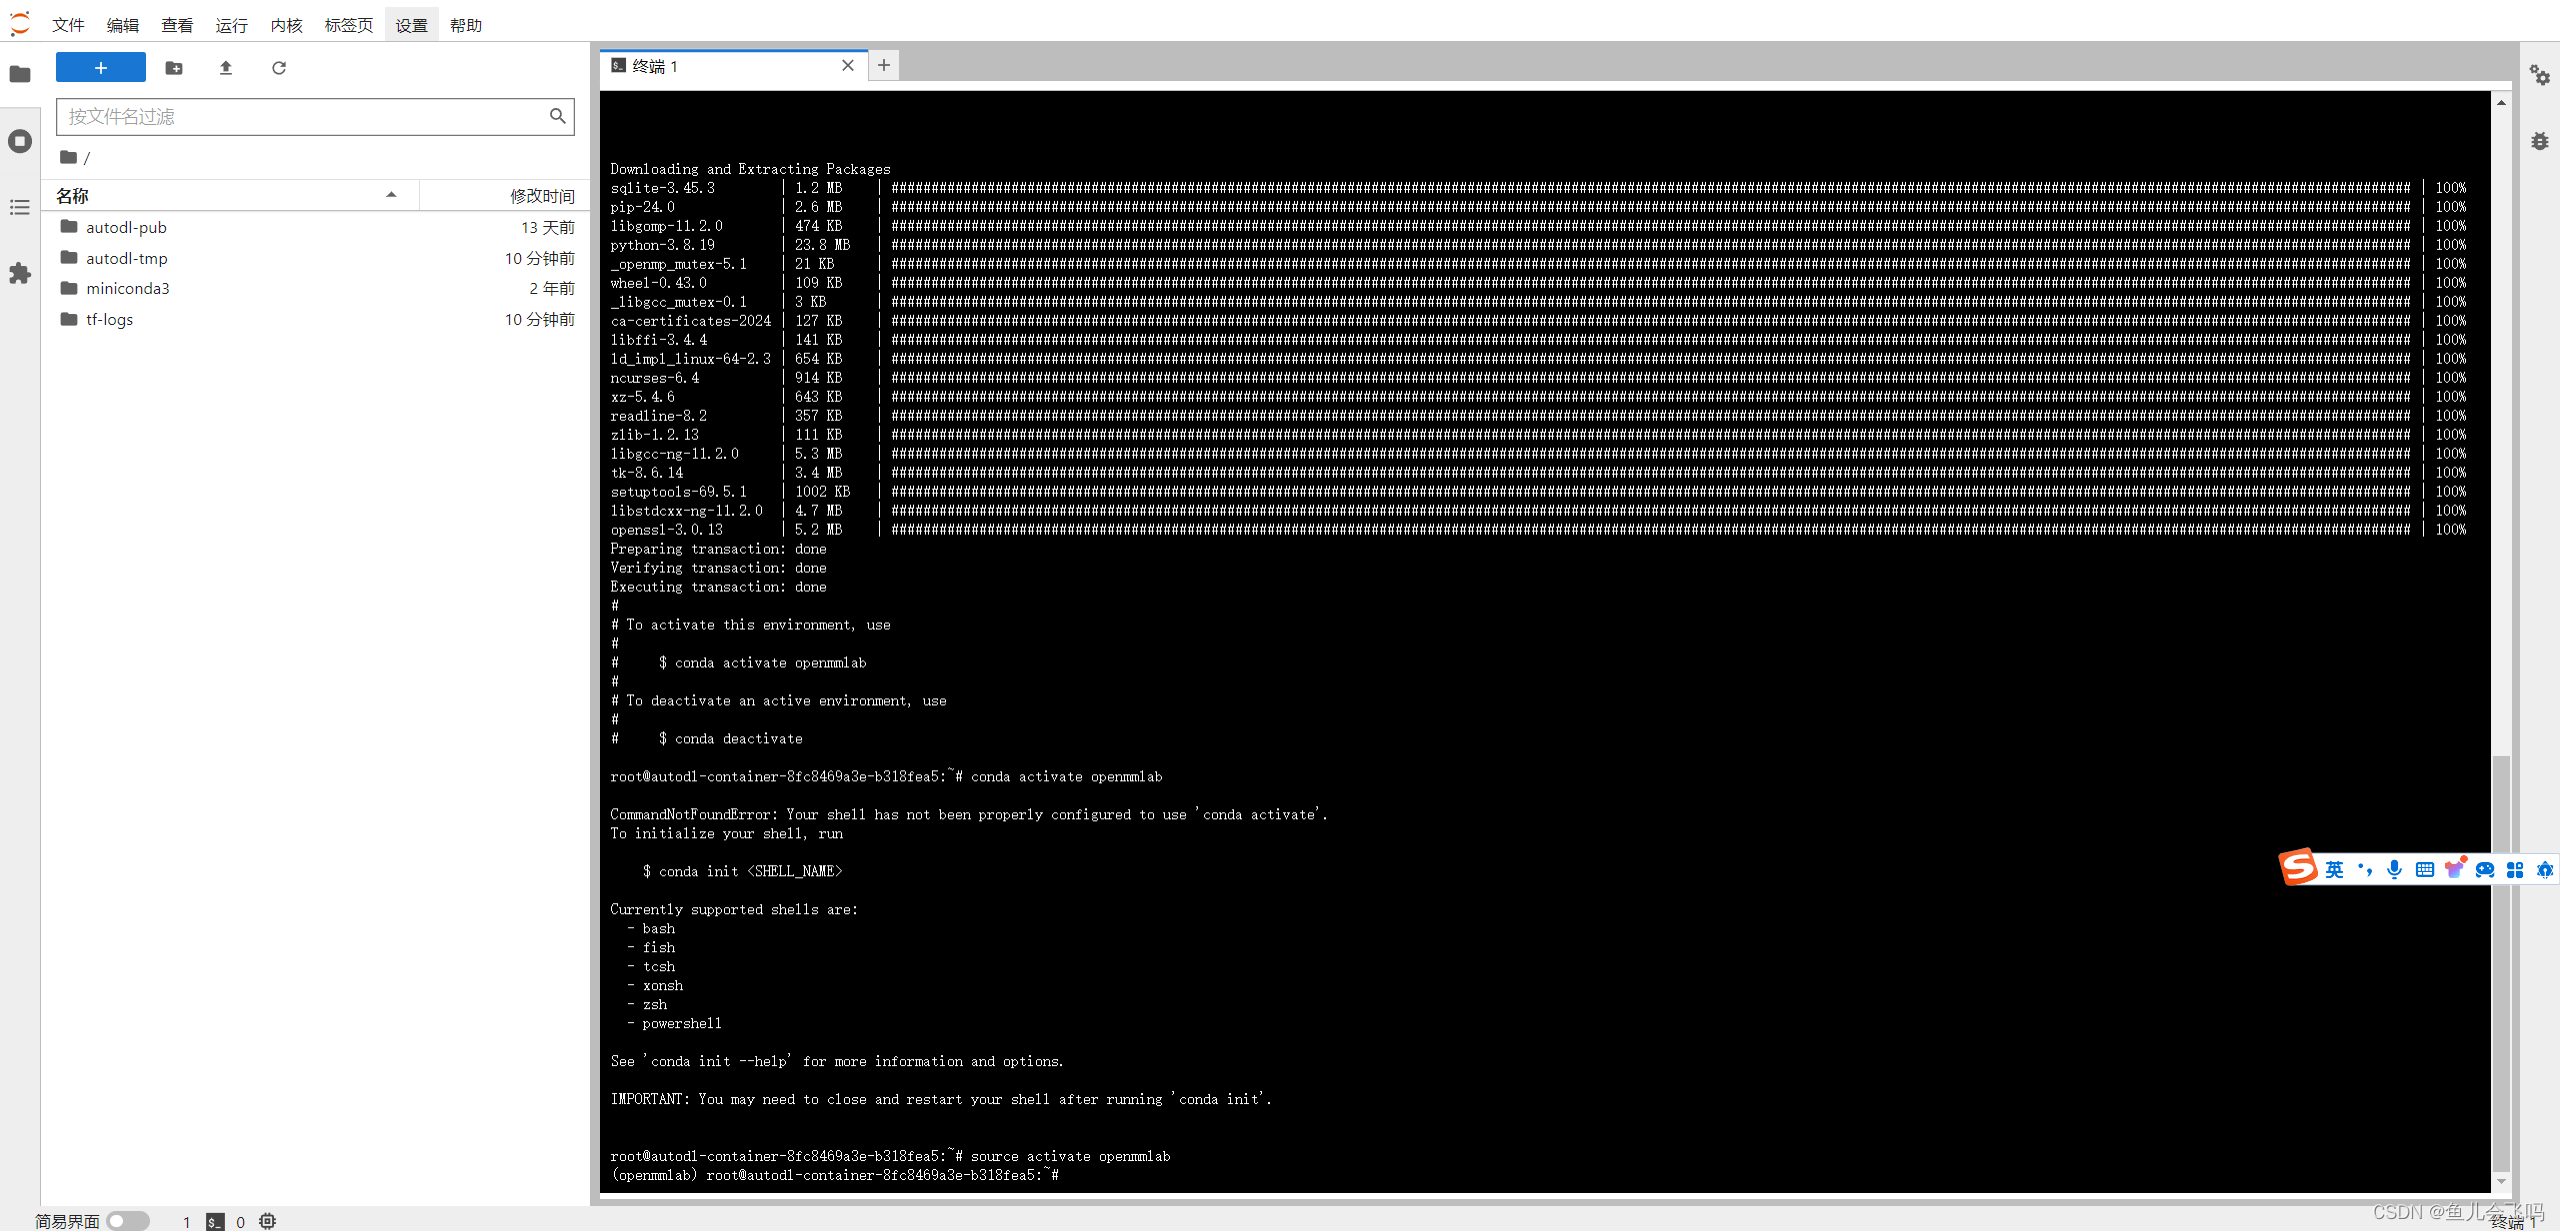Create a new folder in the file browser
This screenshot has width=2560, height=1231.
pos(173,68)
